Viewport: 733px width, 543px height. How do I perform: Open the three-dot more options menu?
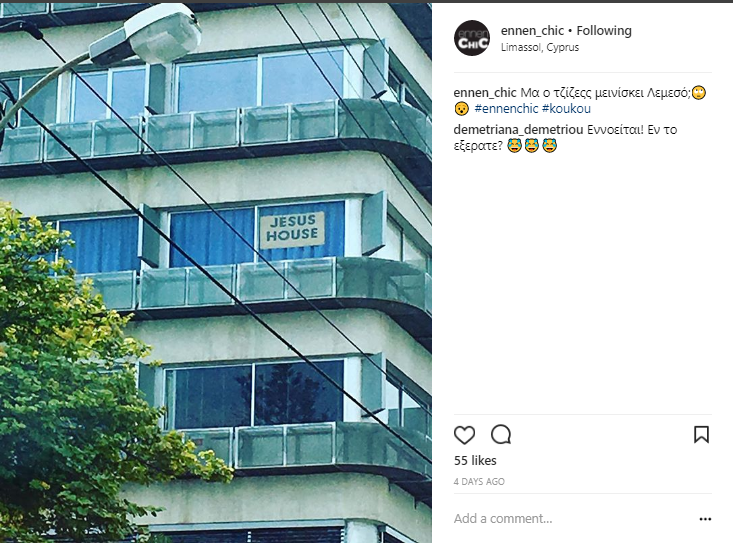705,519
